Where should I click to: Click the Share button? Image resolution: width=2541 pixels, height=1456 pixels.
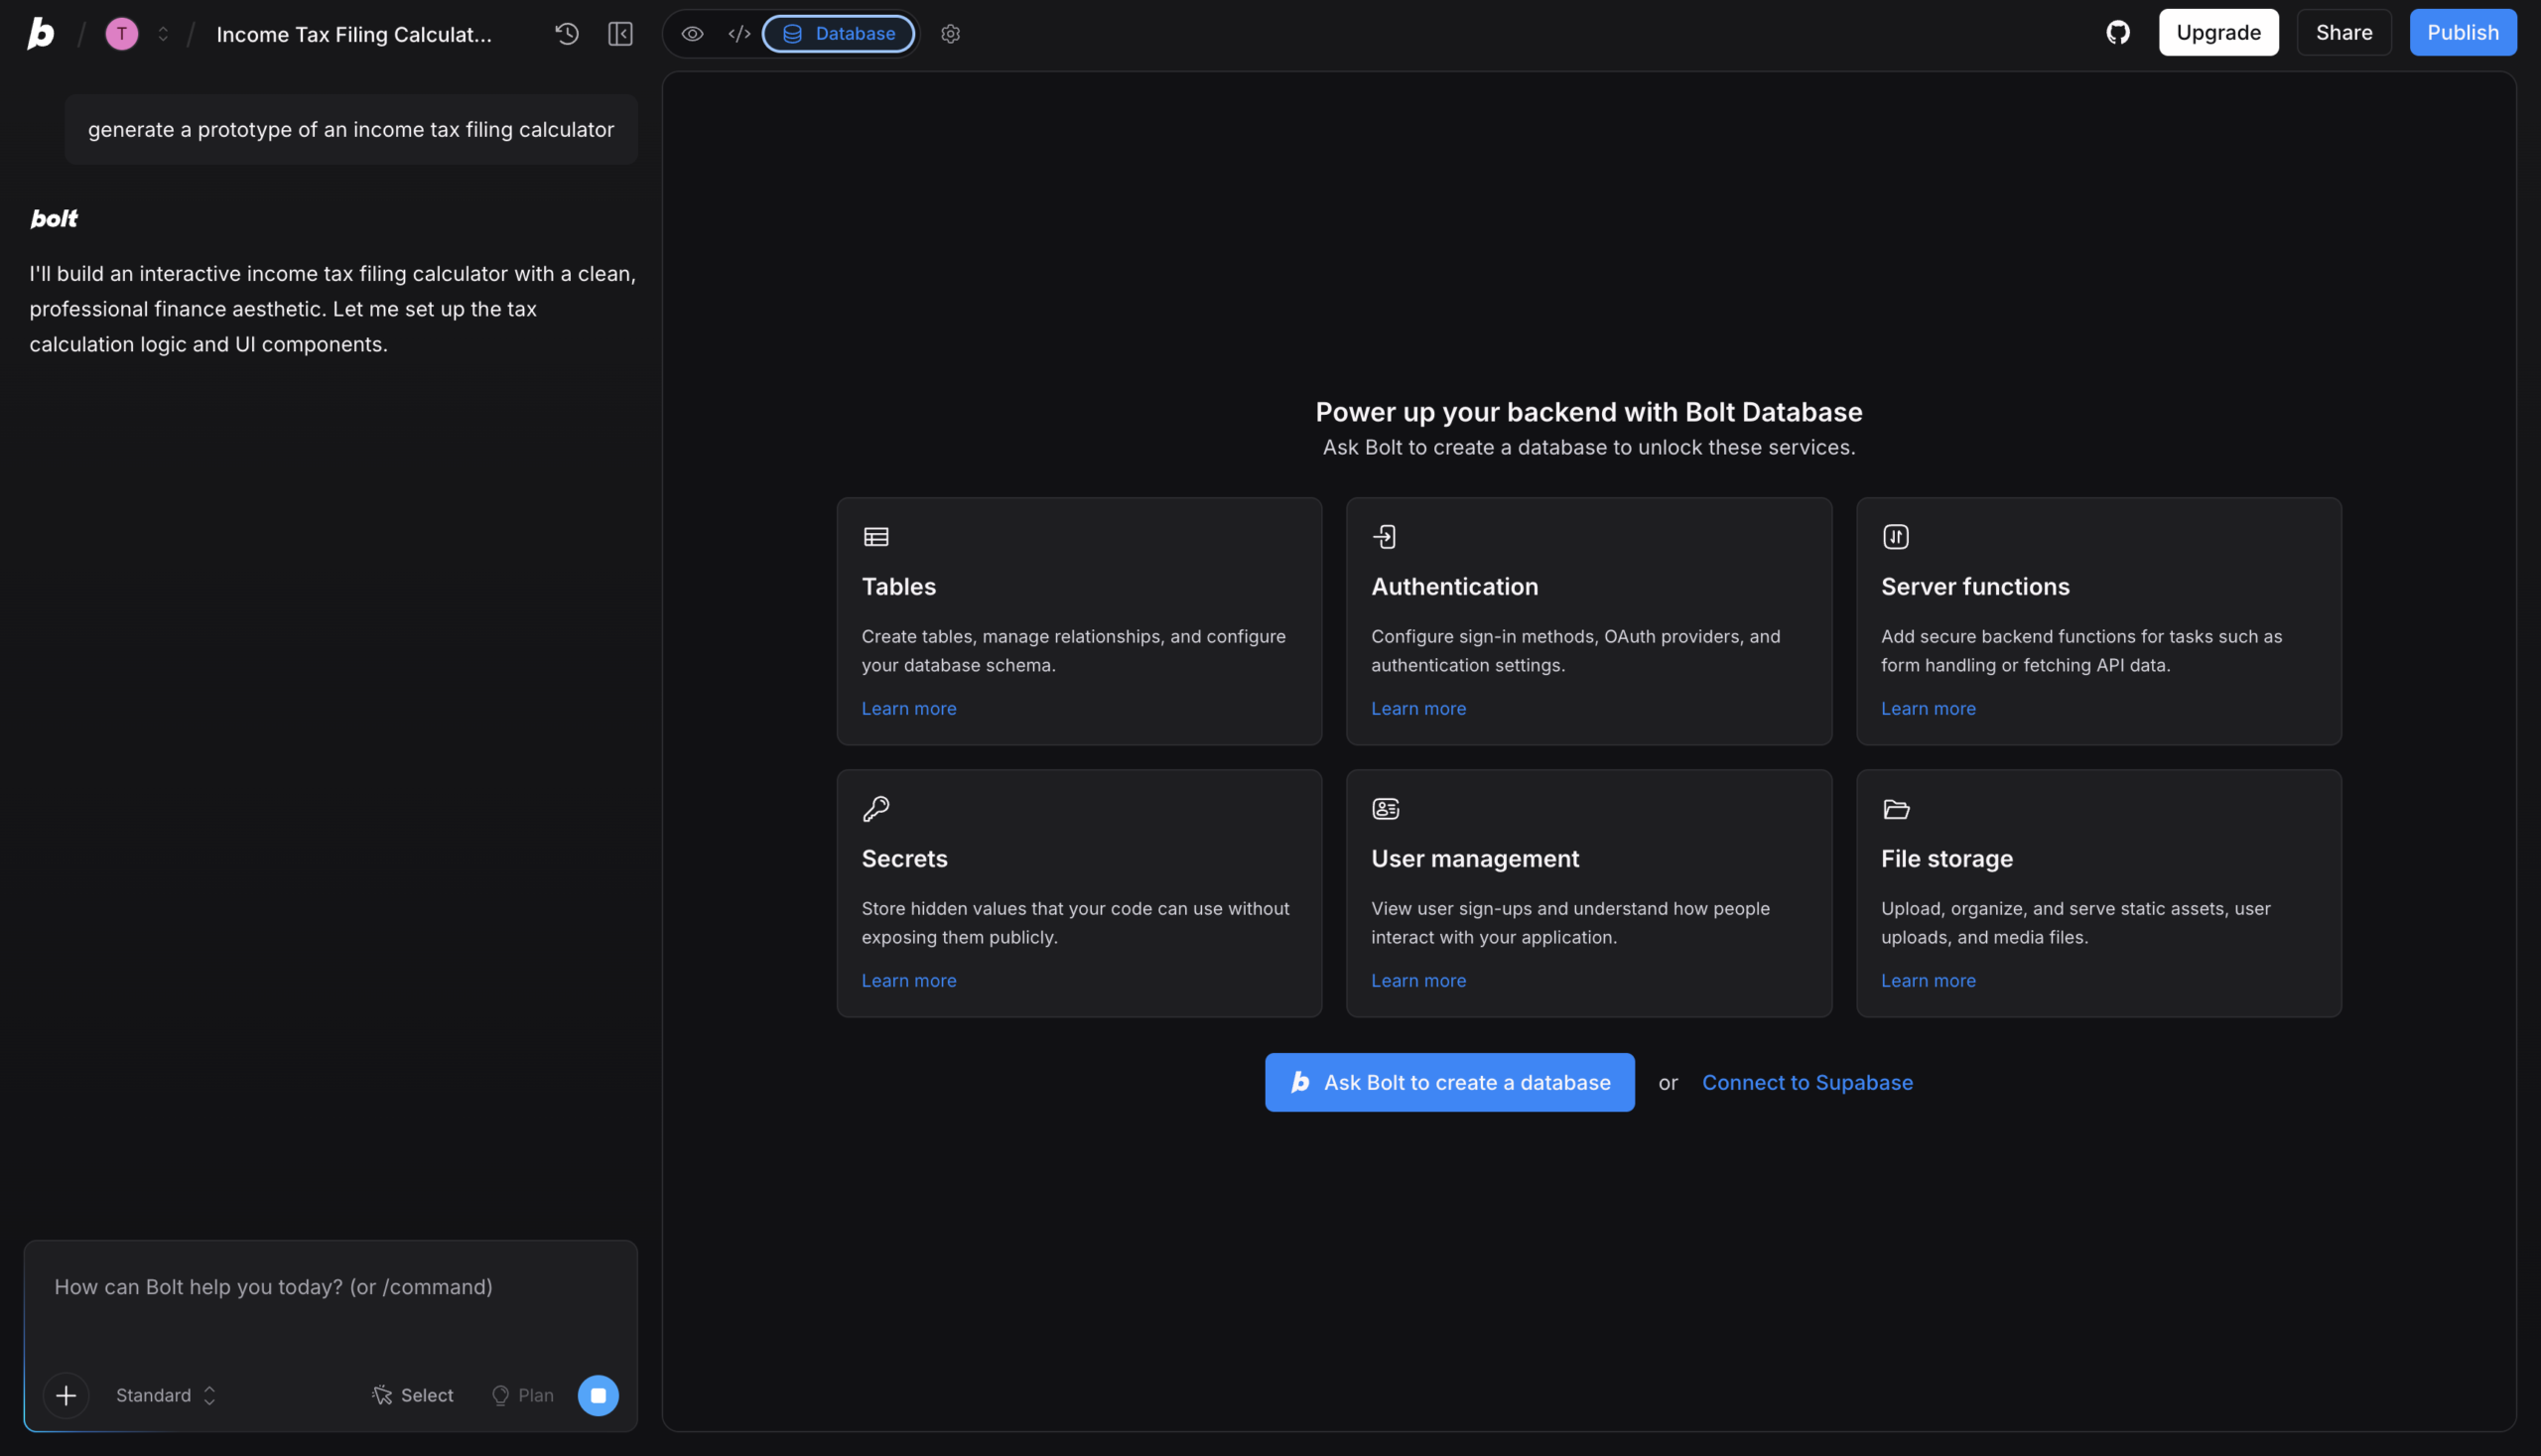pyautogui.click(x=2344, y=33)
